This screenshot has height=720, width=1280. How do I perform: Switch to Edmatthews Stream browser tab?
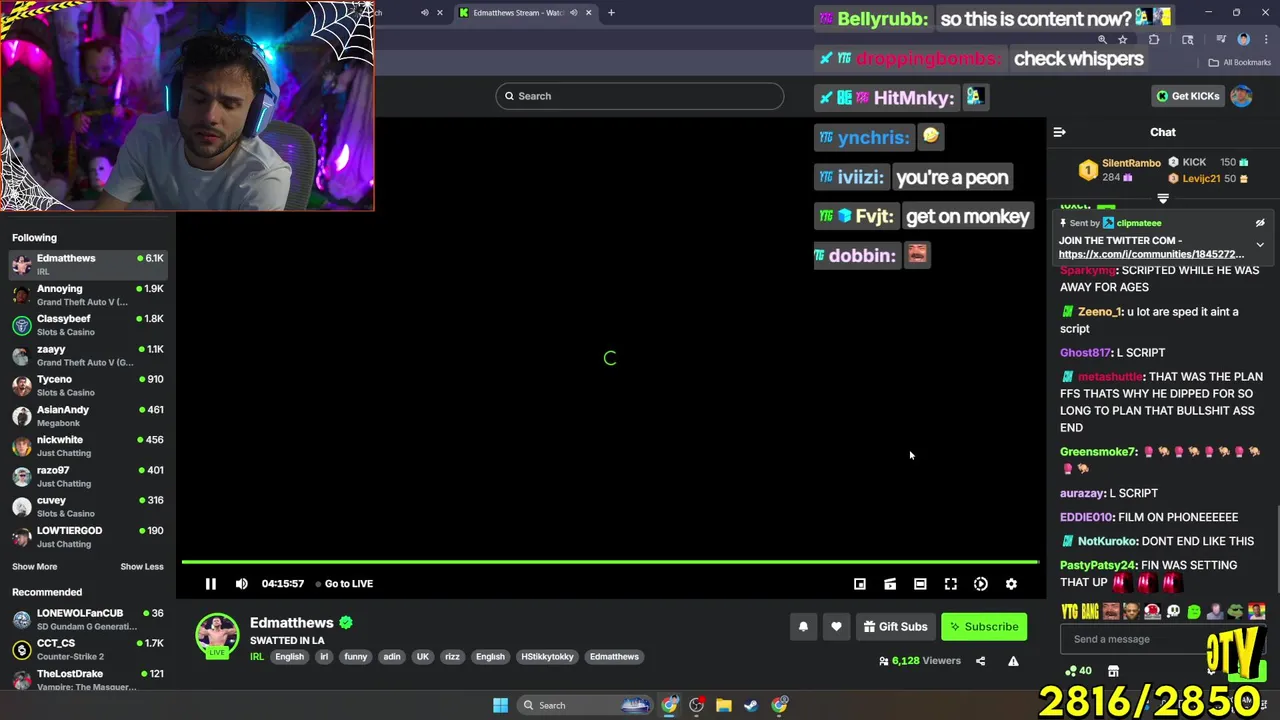coord(519,13)
